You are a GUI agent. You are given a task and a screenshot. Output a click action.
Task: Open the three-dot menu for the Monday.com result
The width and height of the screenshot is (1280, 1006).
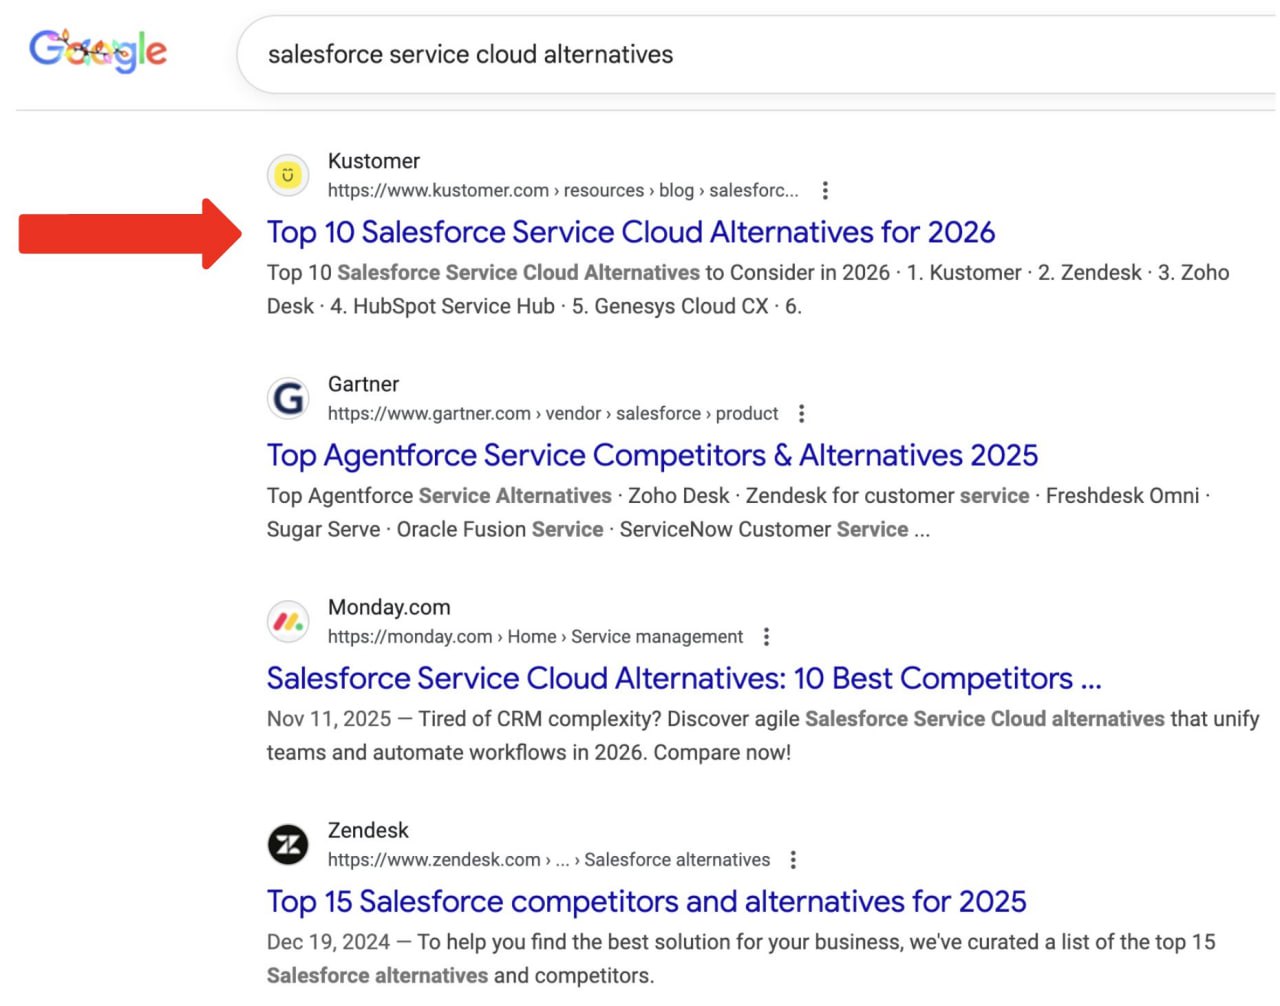click(x=766, y=637)
